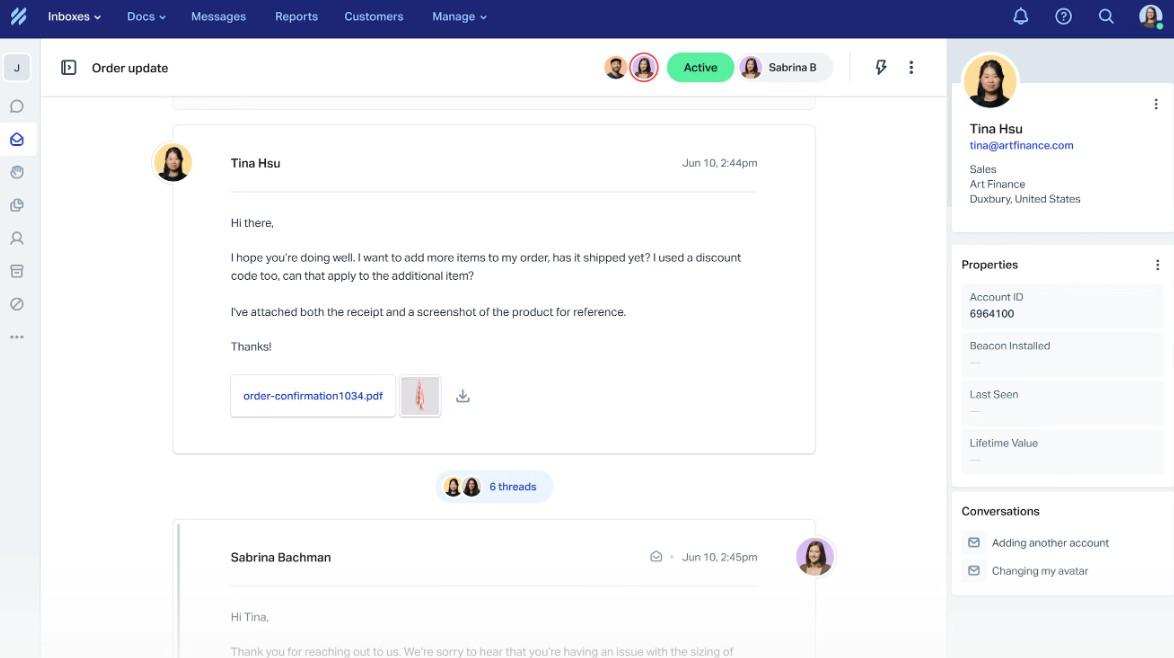Open the Properties three-dot options menu
1174x658 pixels.
coord(1157,265)
